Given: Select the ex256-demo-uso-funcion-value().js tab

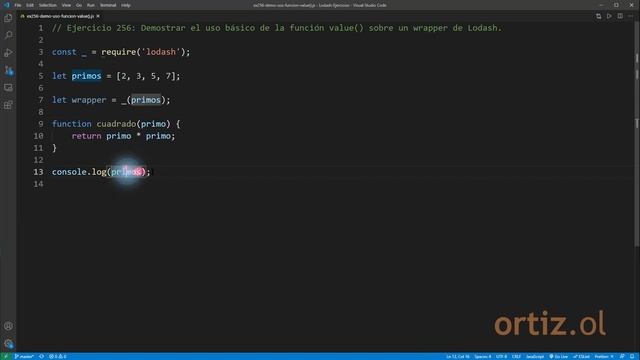Looking at the screenshot, I should point(60,16).
